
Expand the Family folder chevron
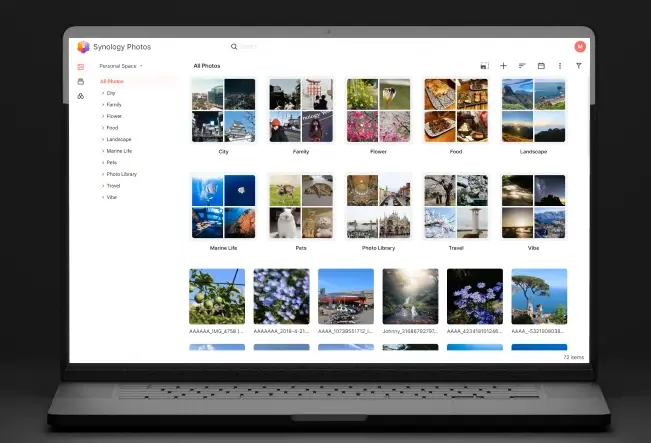[103, 105]
